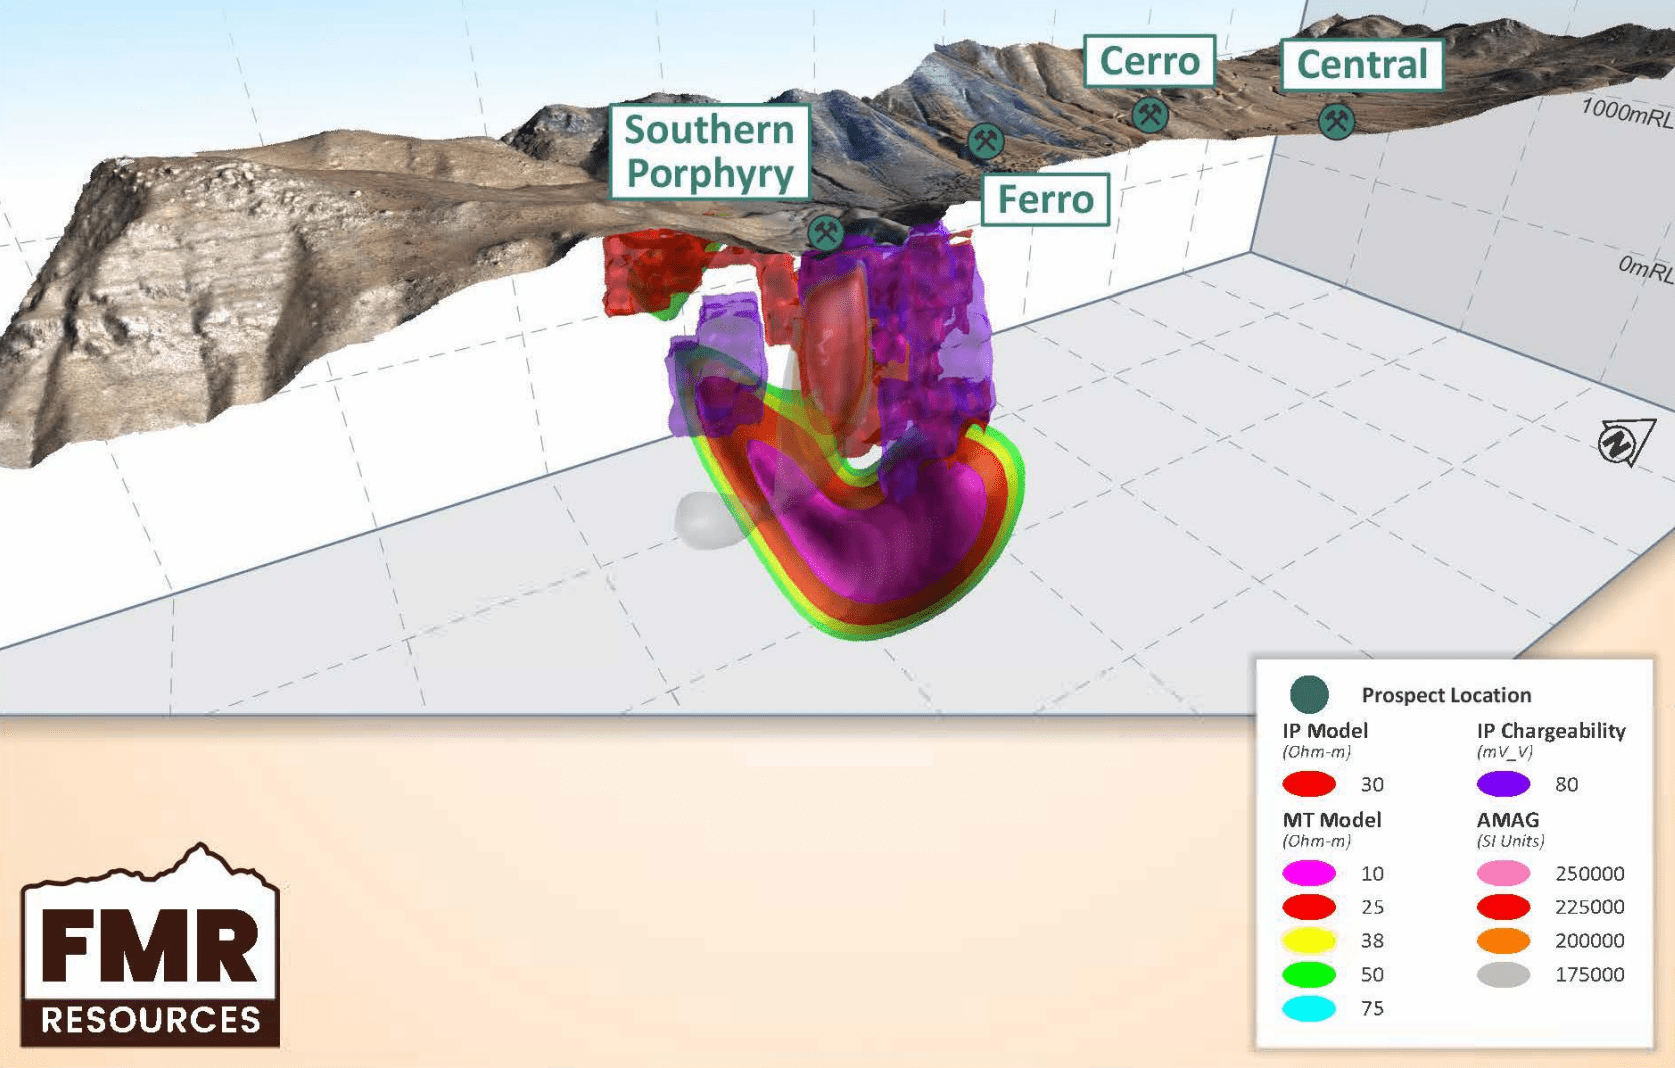Click the 1000mRL elevation label
The height and width of the screenshot is (1068, 1675).
pos(1625,113)
